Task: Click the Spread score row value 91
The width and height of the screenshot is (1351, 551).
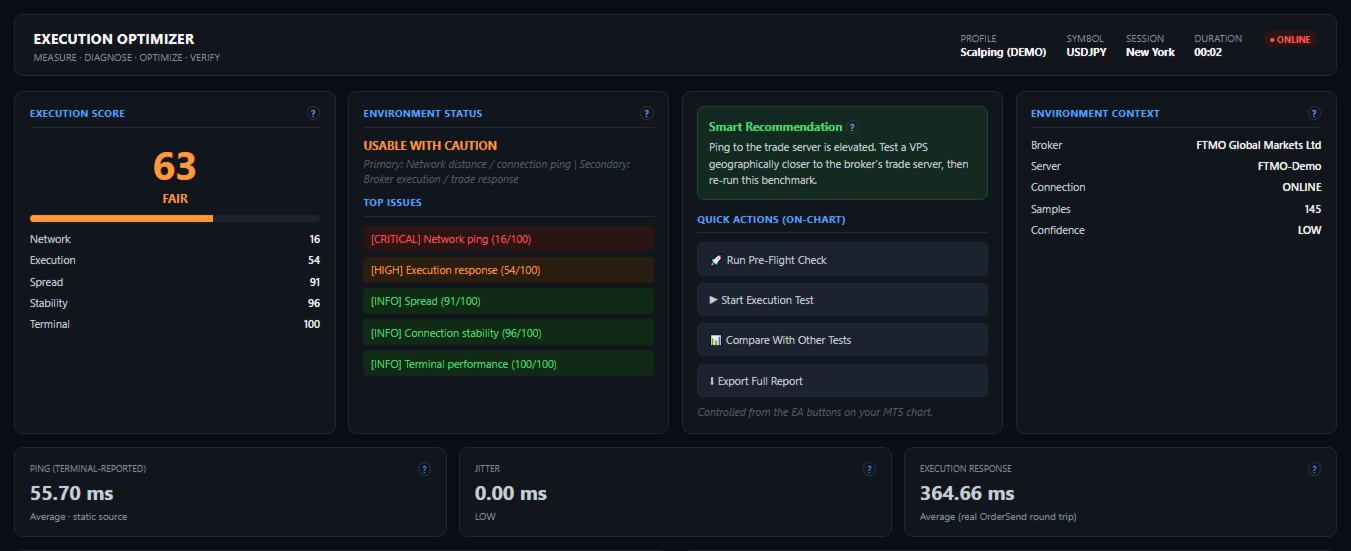Action: click(315, 282)
